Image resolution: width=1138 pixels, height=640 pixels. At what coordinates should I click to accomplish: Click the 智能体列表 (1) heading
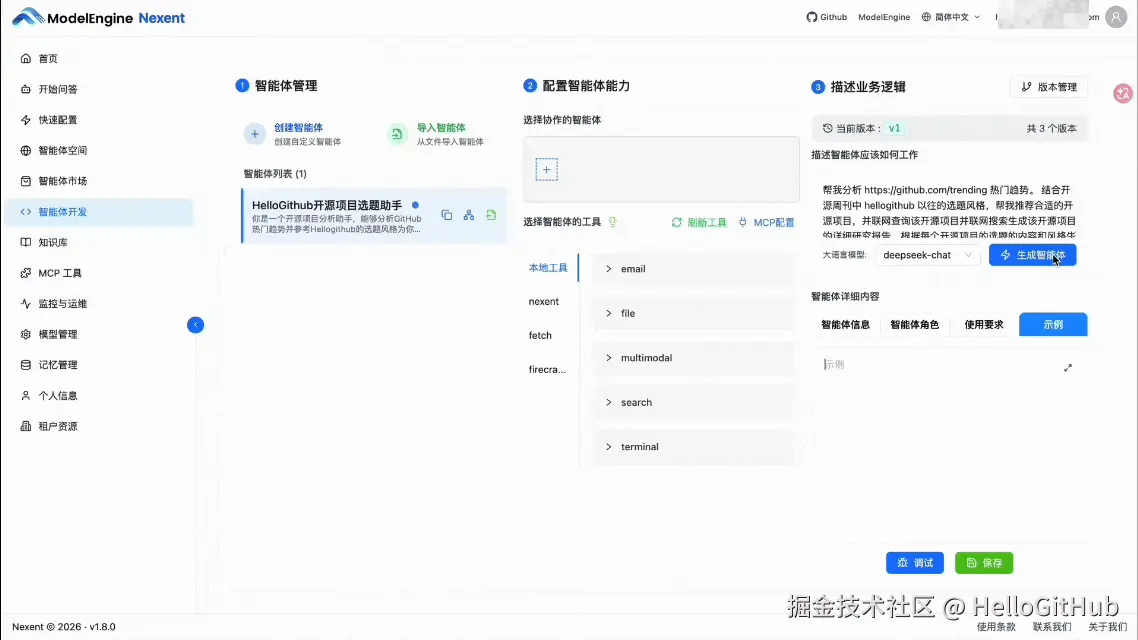[x=275, y=174]
